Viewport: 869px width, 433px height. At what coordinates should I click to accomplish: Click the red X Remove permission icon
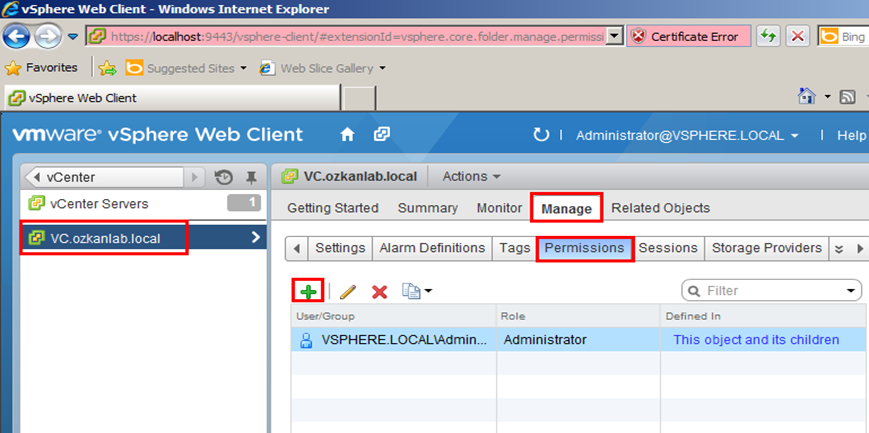click(x=379, y=292)
